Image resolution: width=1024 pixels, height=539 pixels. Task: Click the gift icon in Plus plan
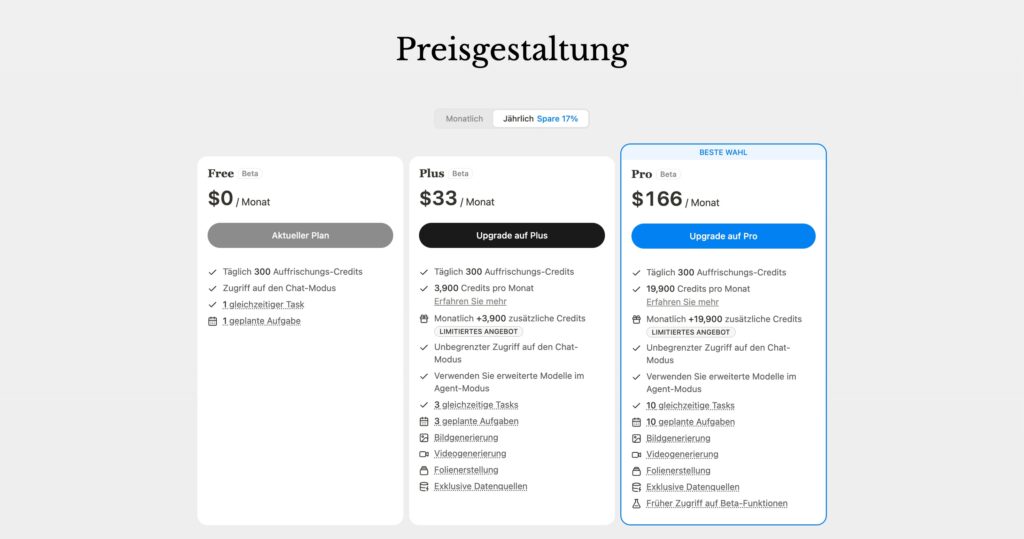click(x=424, y=319)
